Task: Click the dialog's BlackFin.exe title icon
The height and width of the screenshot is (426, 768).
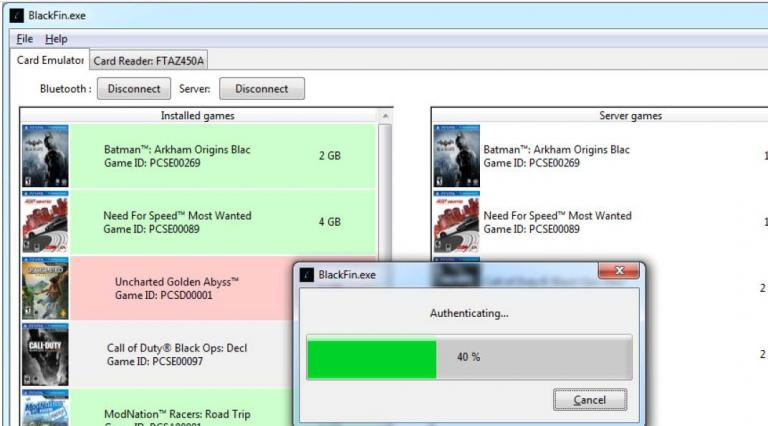Action: coord(307,275)
